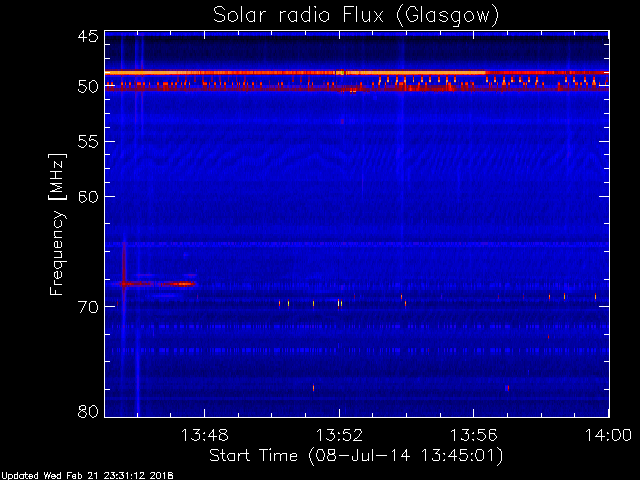Click the 80 frequency tick label

tap(88, 411)
